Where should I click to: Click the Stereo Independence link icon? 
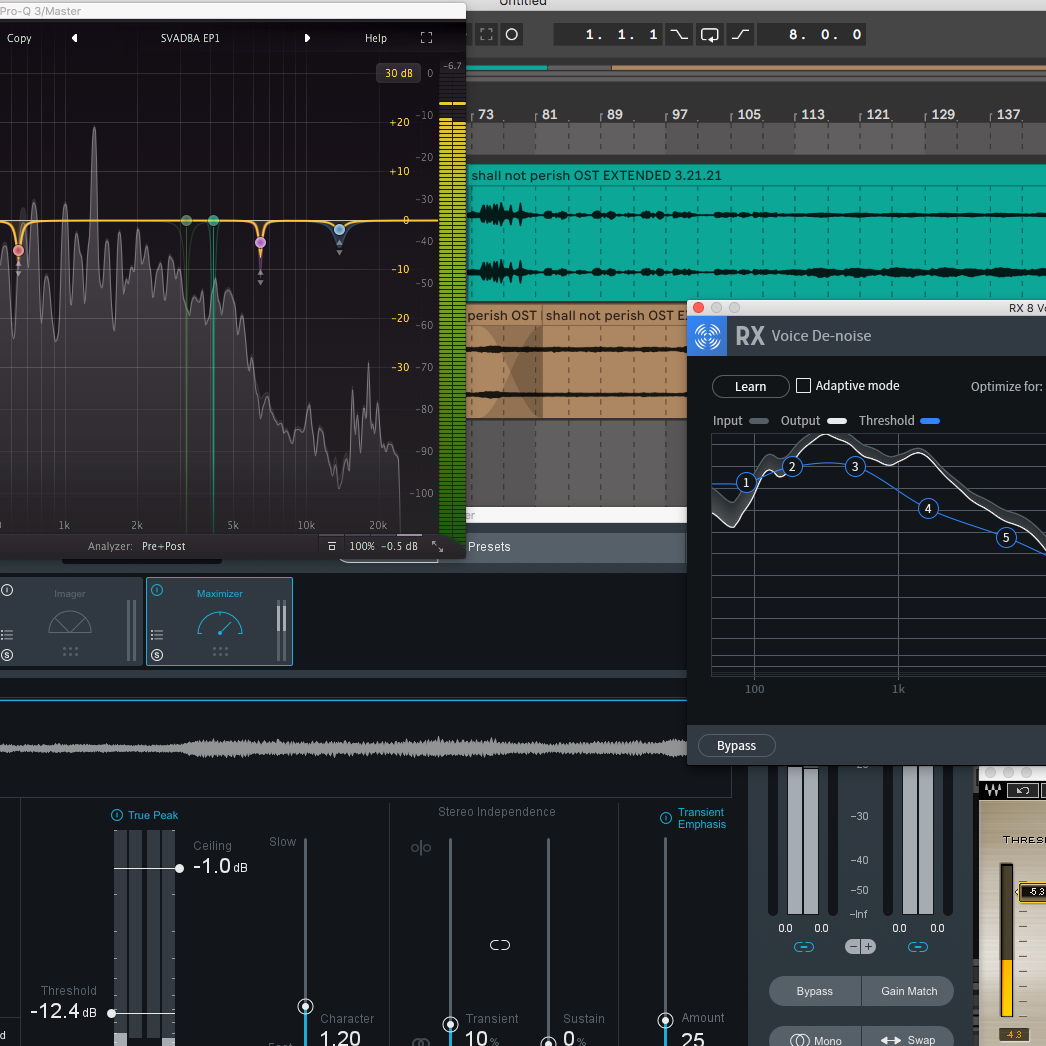click(500, 945)
